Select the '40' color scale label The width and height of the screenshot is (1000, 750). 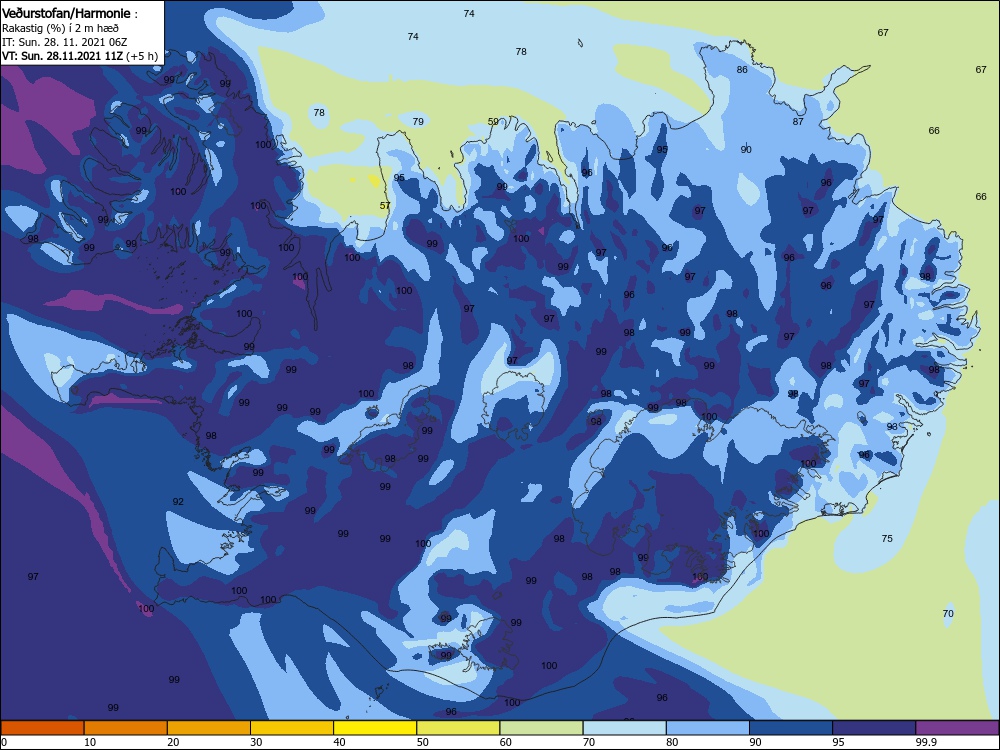339,742
